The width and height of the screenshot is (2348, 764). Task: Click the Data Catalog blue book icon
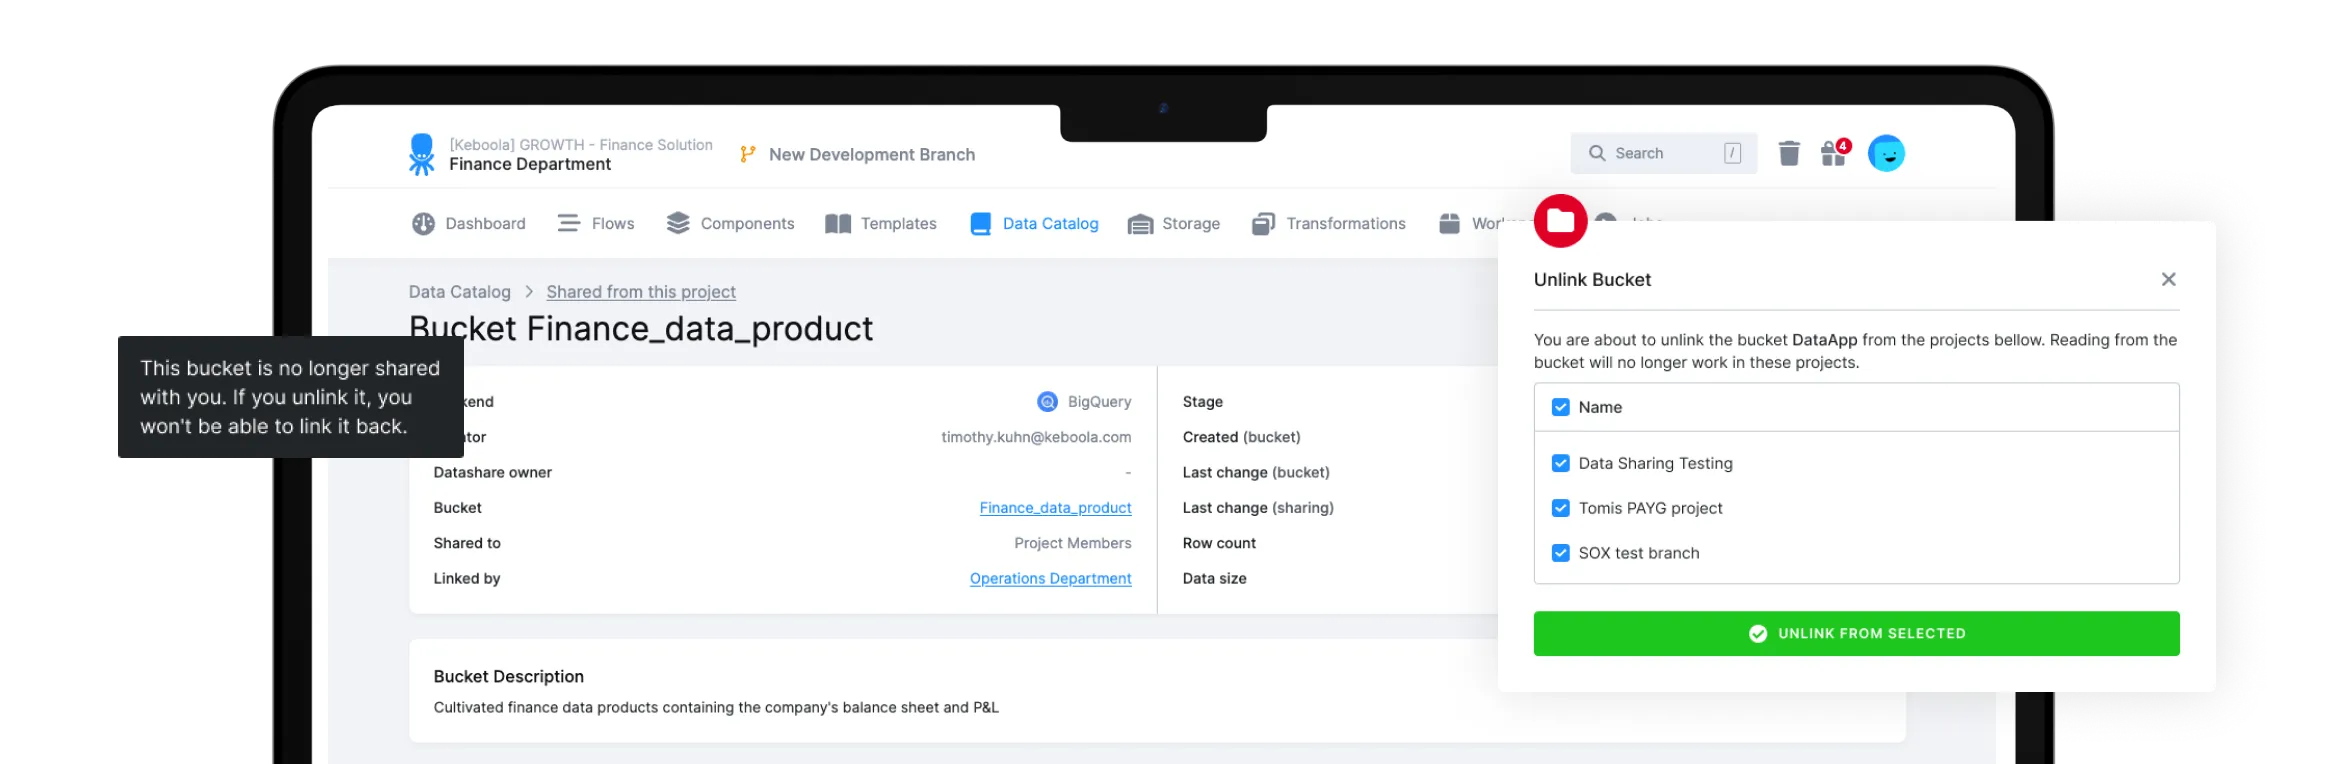point(980,223)
